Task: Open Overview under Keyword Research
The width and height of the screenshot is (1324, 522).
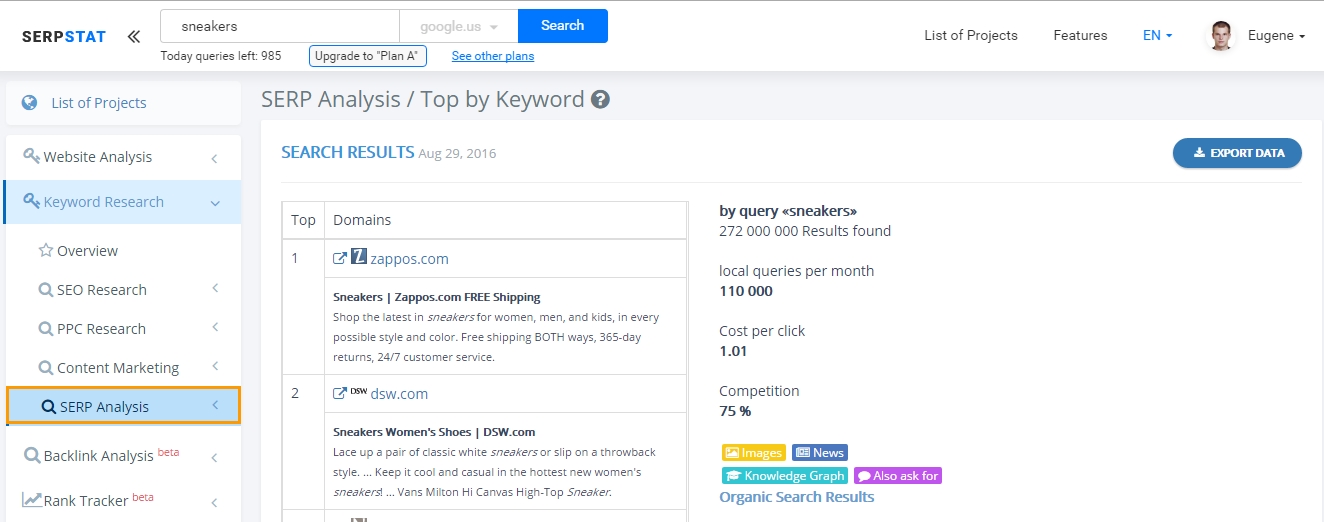Action: [x=87, y=251]
